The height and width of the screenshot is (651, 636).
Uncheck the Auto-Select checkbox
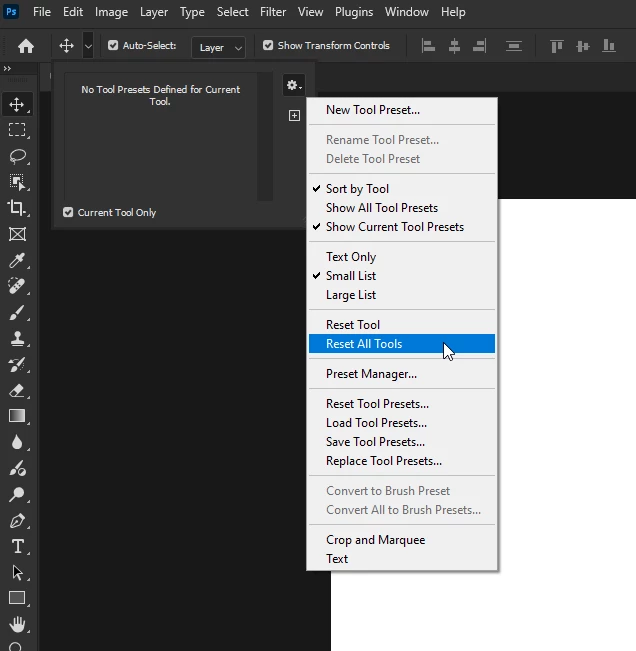pos(113,45)
